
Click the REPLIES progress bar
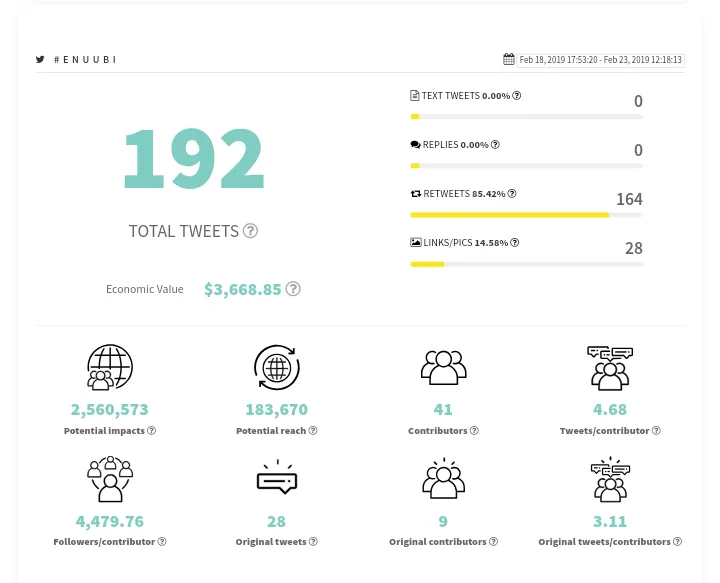pos(527,166)
